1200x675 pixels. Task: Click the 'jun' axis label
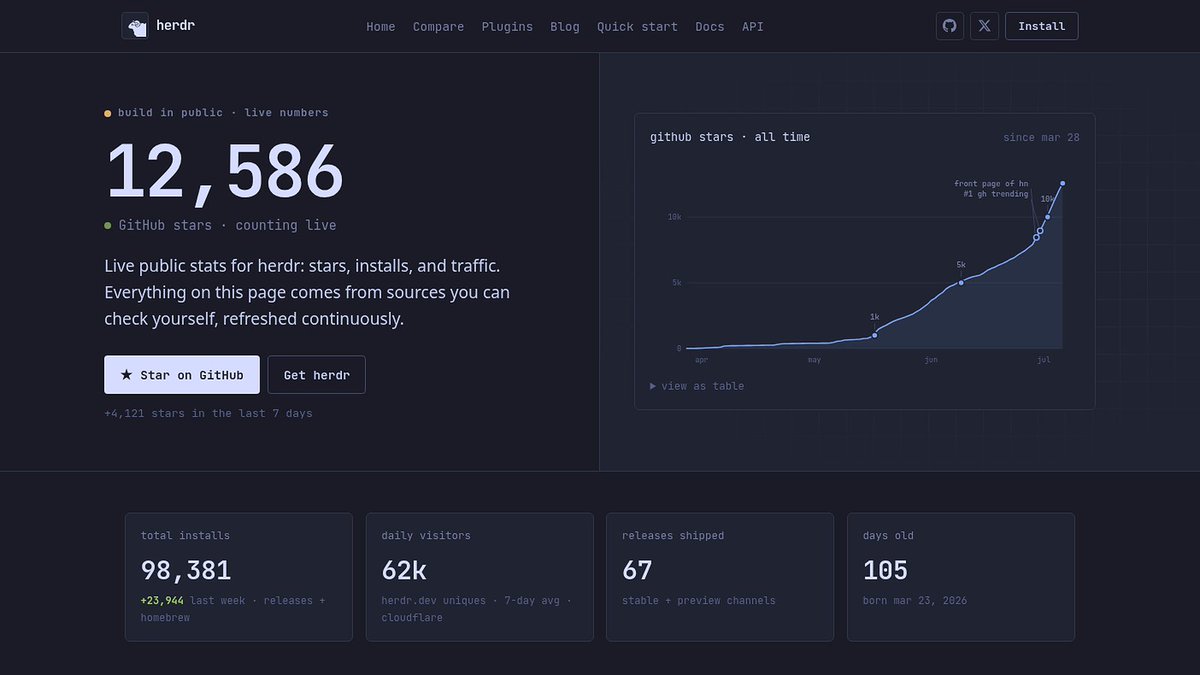tap(931, 360)
